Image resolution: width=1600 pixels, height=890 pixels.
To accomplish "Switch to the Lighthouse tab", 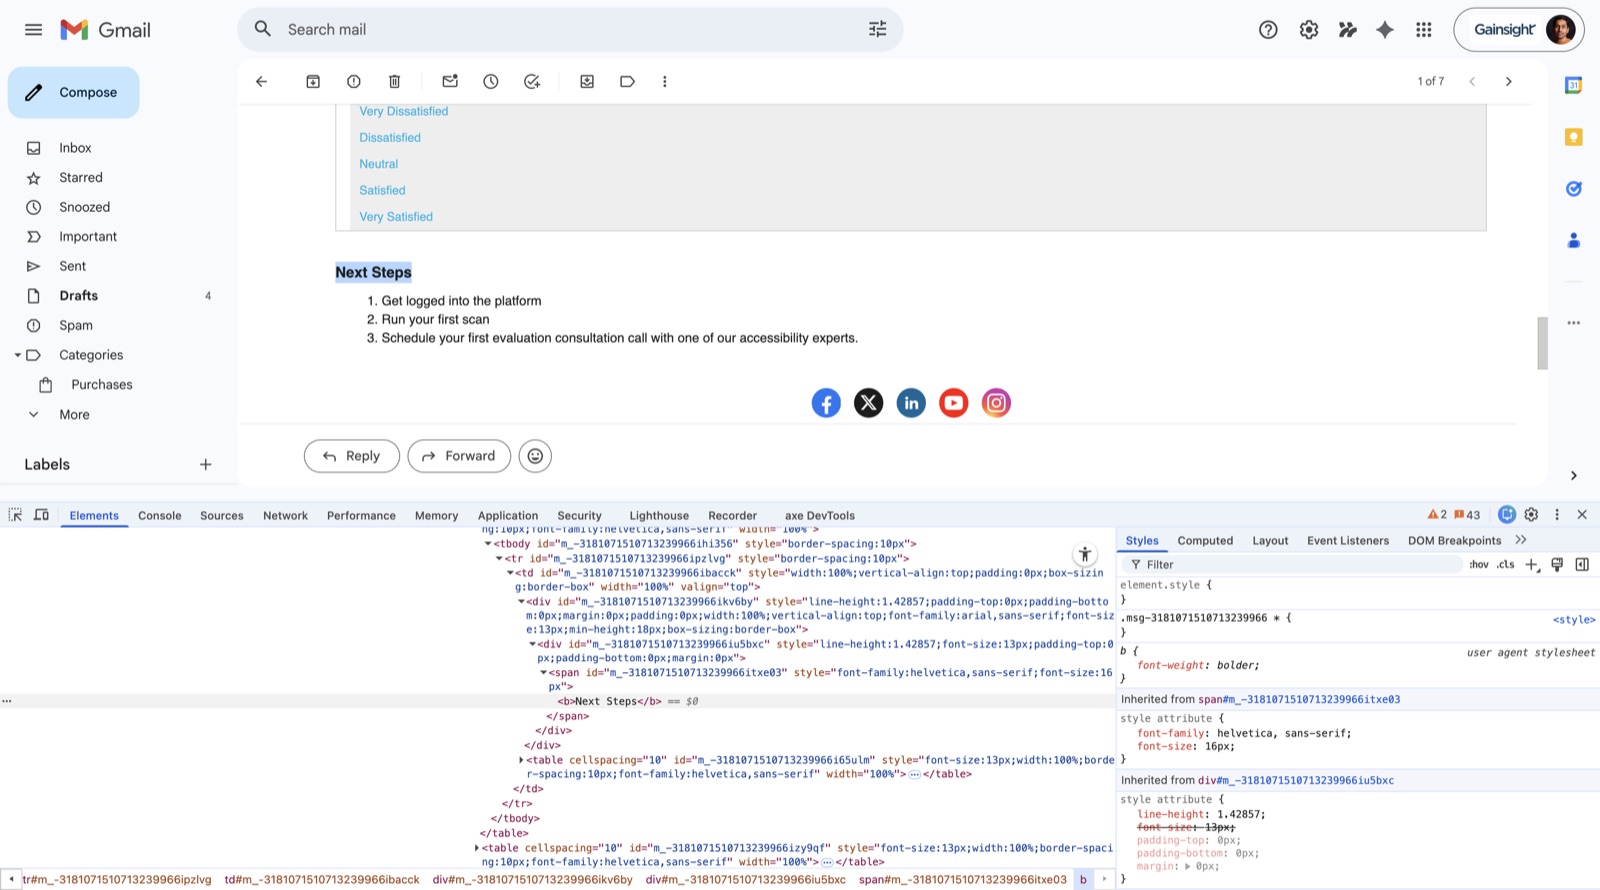I will pyautogui.click(x=659, y=516).
